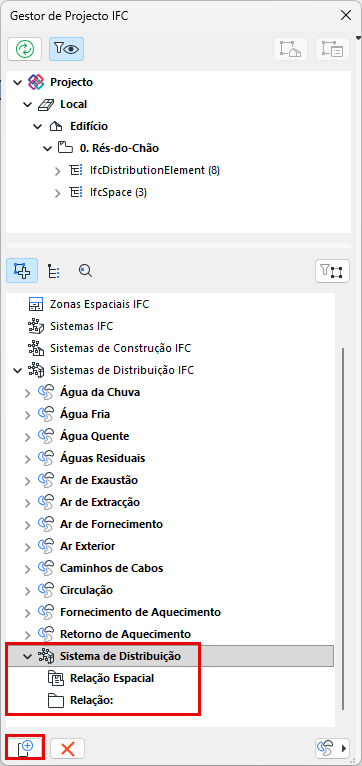Expand the Fornecimento de Aquecimento system
This screenshot has width=362, height=766.
[x=28, y=612]
